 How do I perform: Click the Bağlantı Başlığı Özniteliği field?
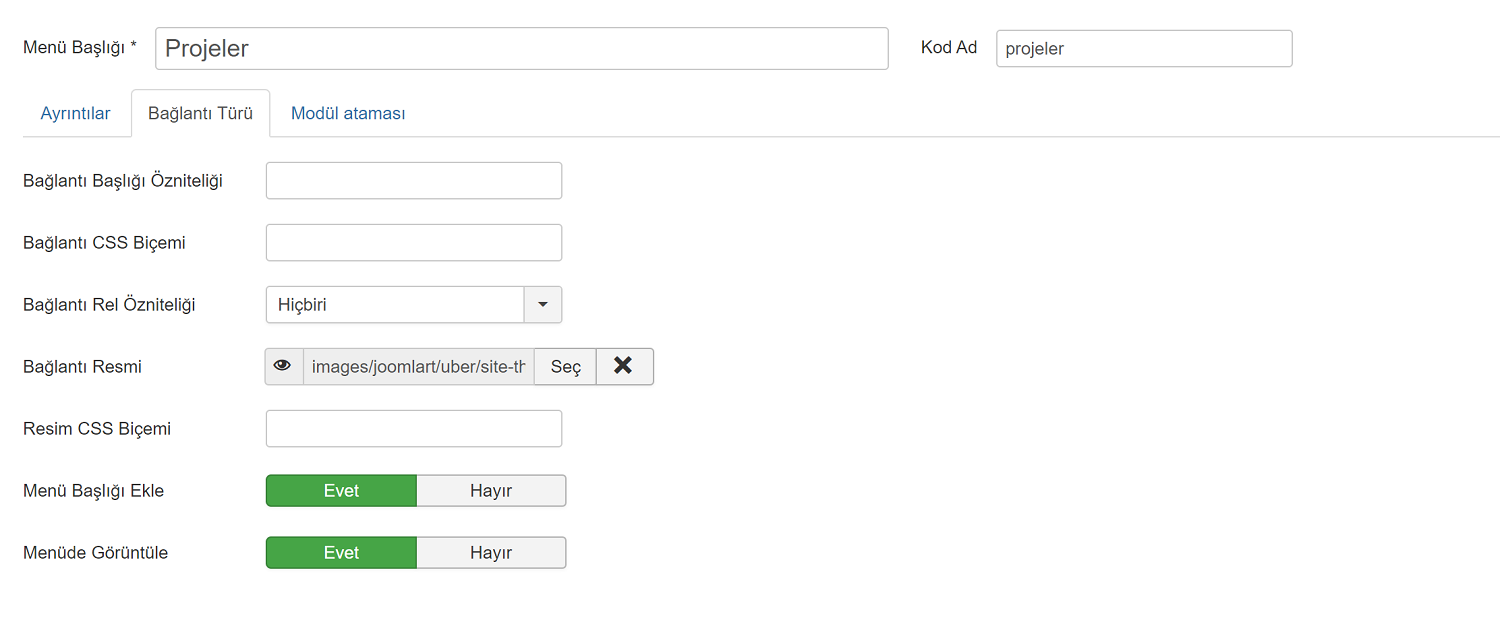pos(414,181)
